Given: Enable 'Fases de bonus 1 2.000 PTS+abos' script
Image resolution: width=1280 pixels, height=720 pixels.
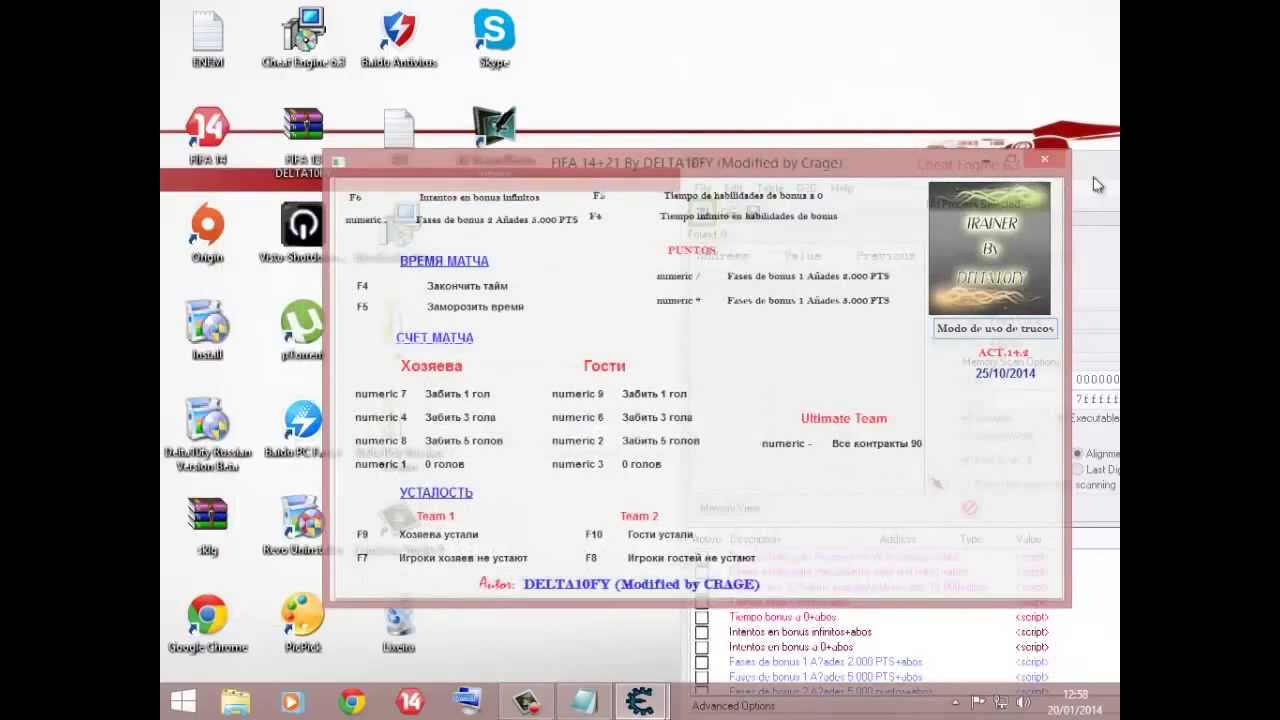Looking at the screenshot, I should (702, 662).
